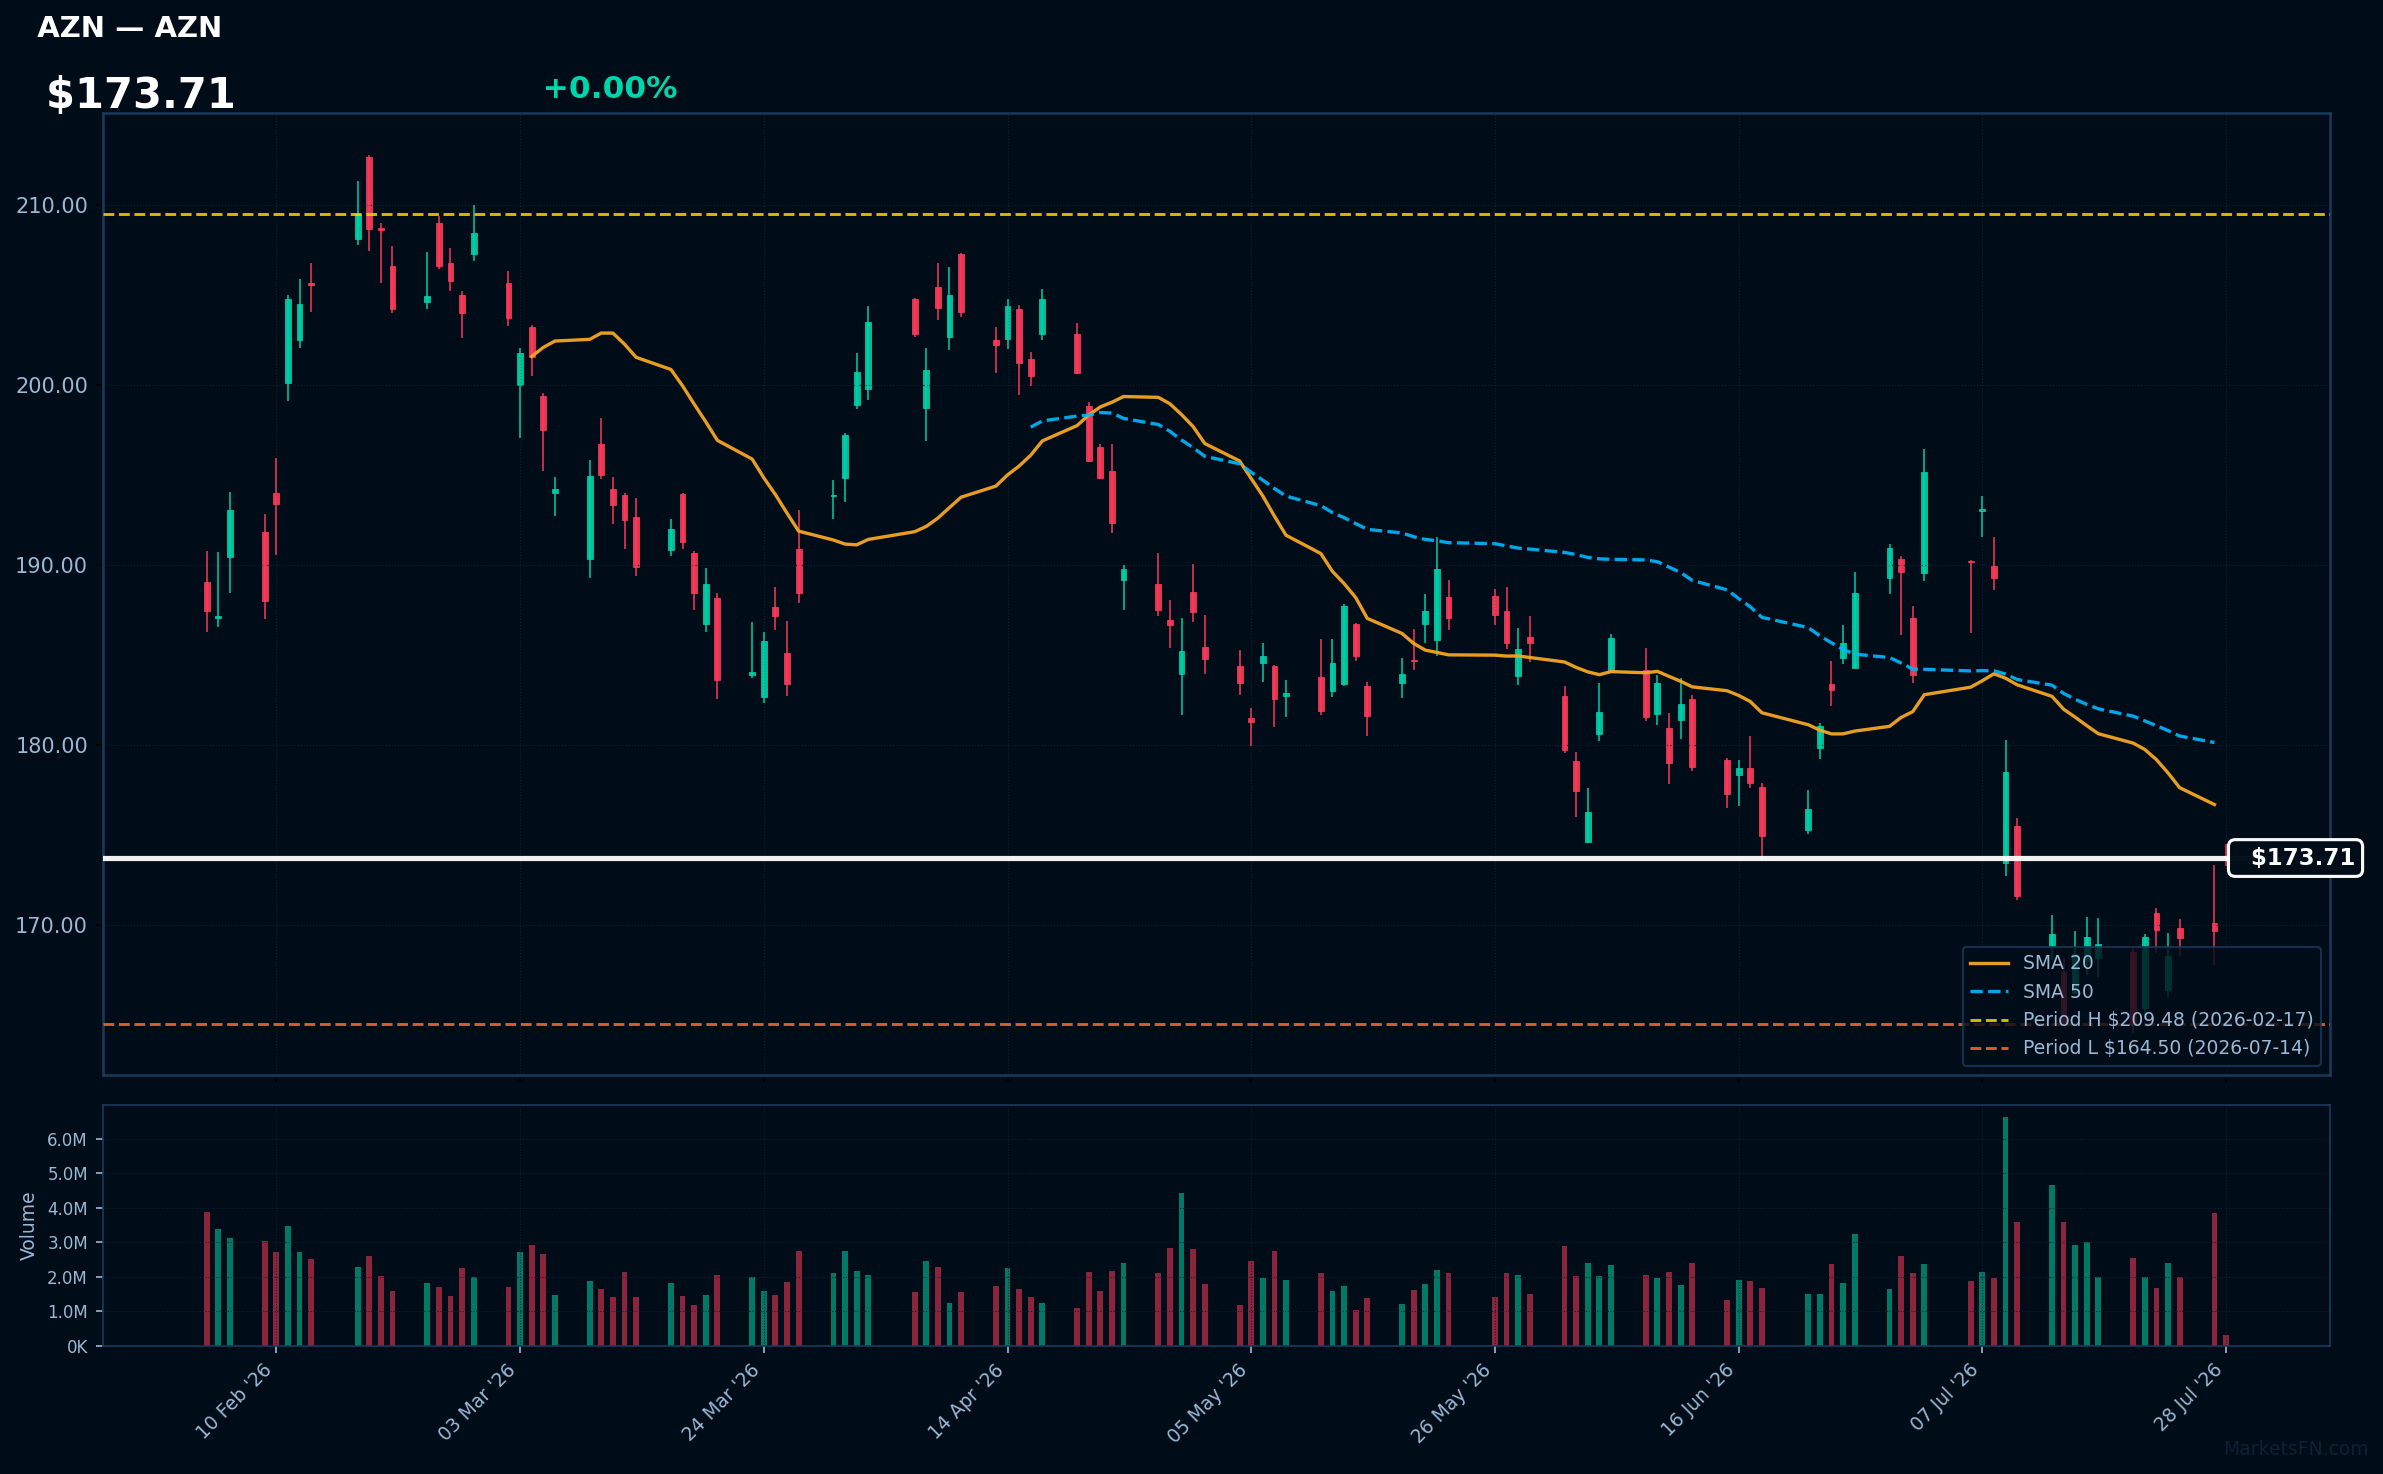Click the tallest volume bar above 6.0M

tap(2005, 1231)
